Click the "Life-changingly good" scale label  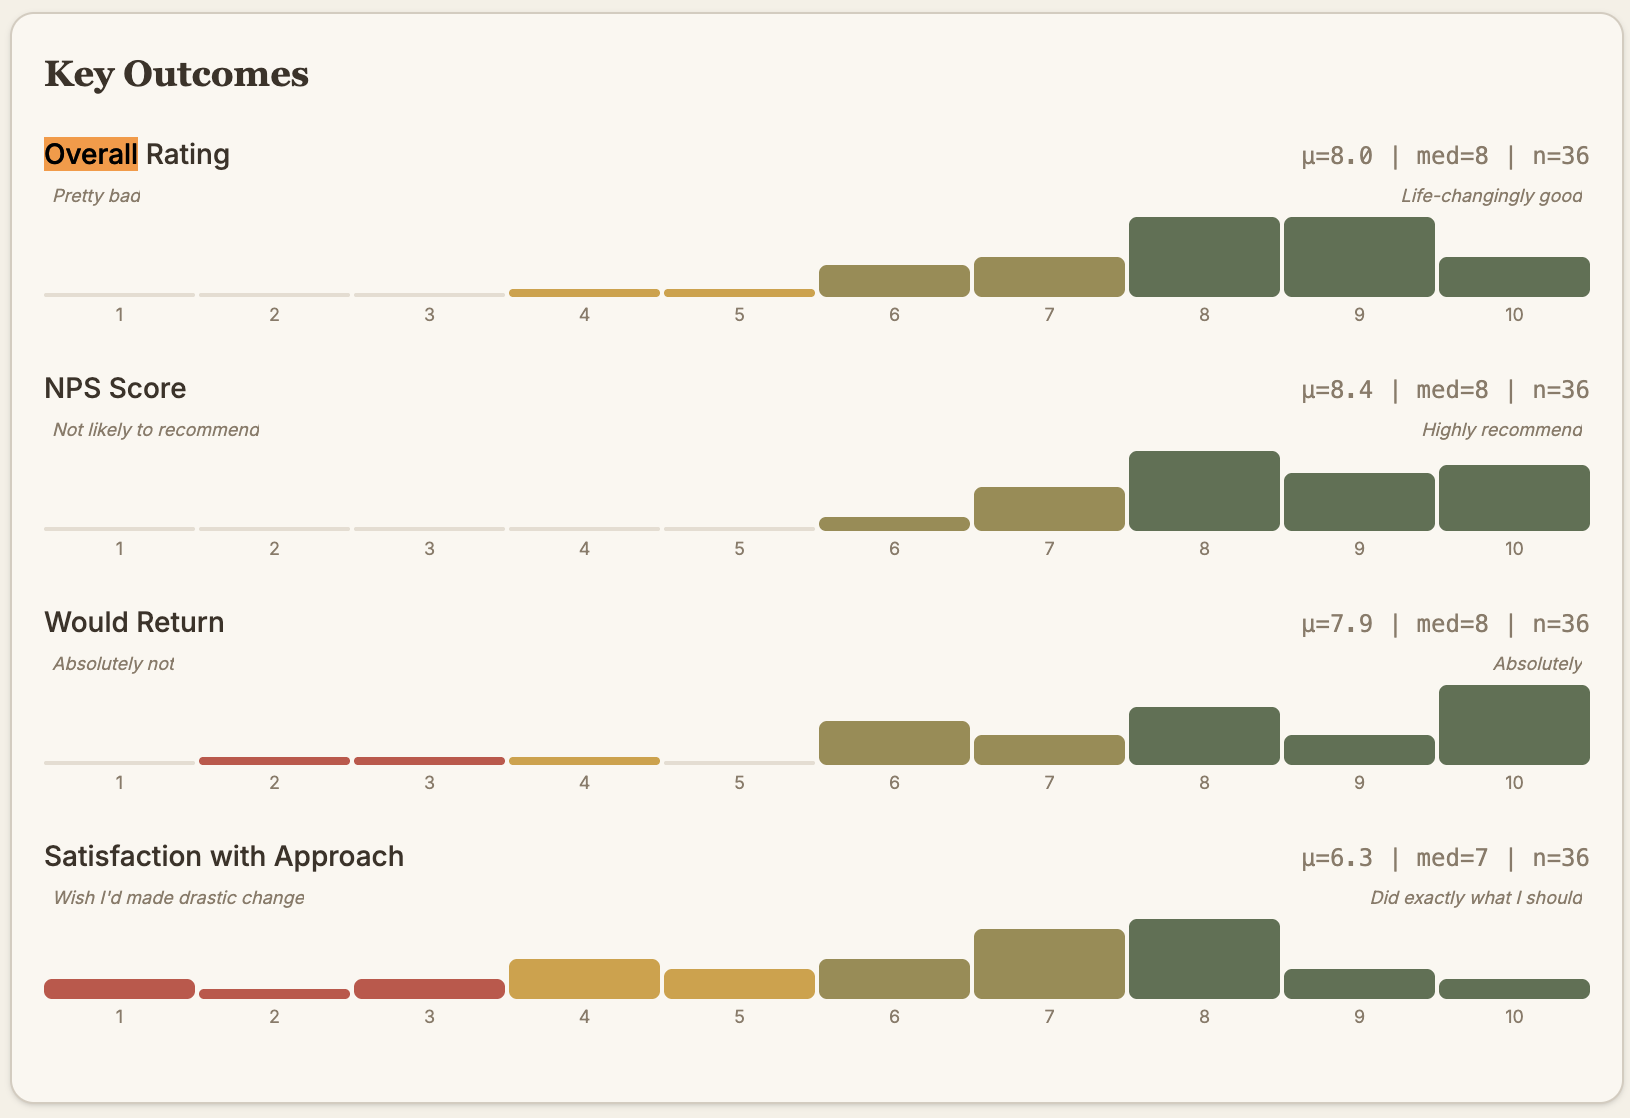(1491, 196)
